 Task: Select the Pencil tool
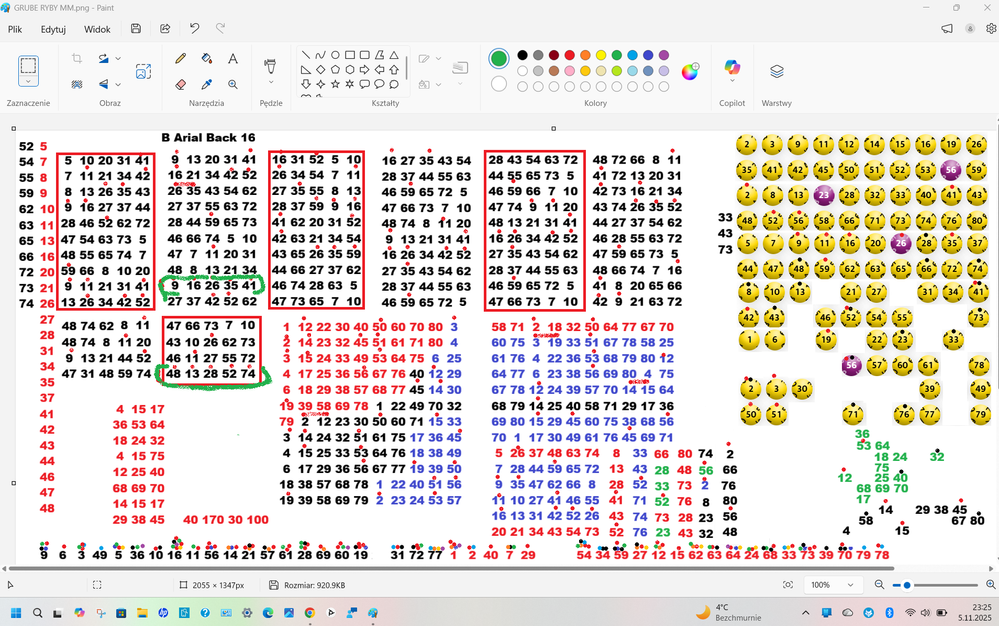coord(181,59)
